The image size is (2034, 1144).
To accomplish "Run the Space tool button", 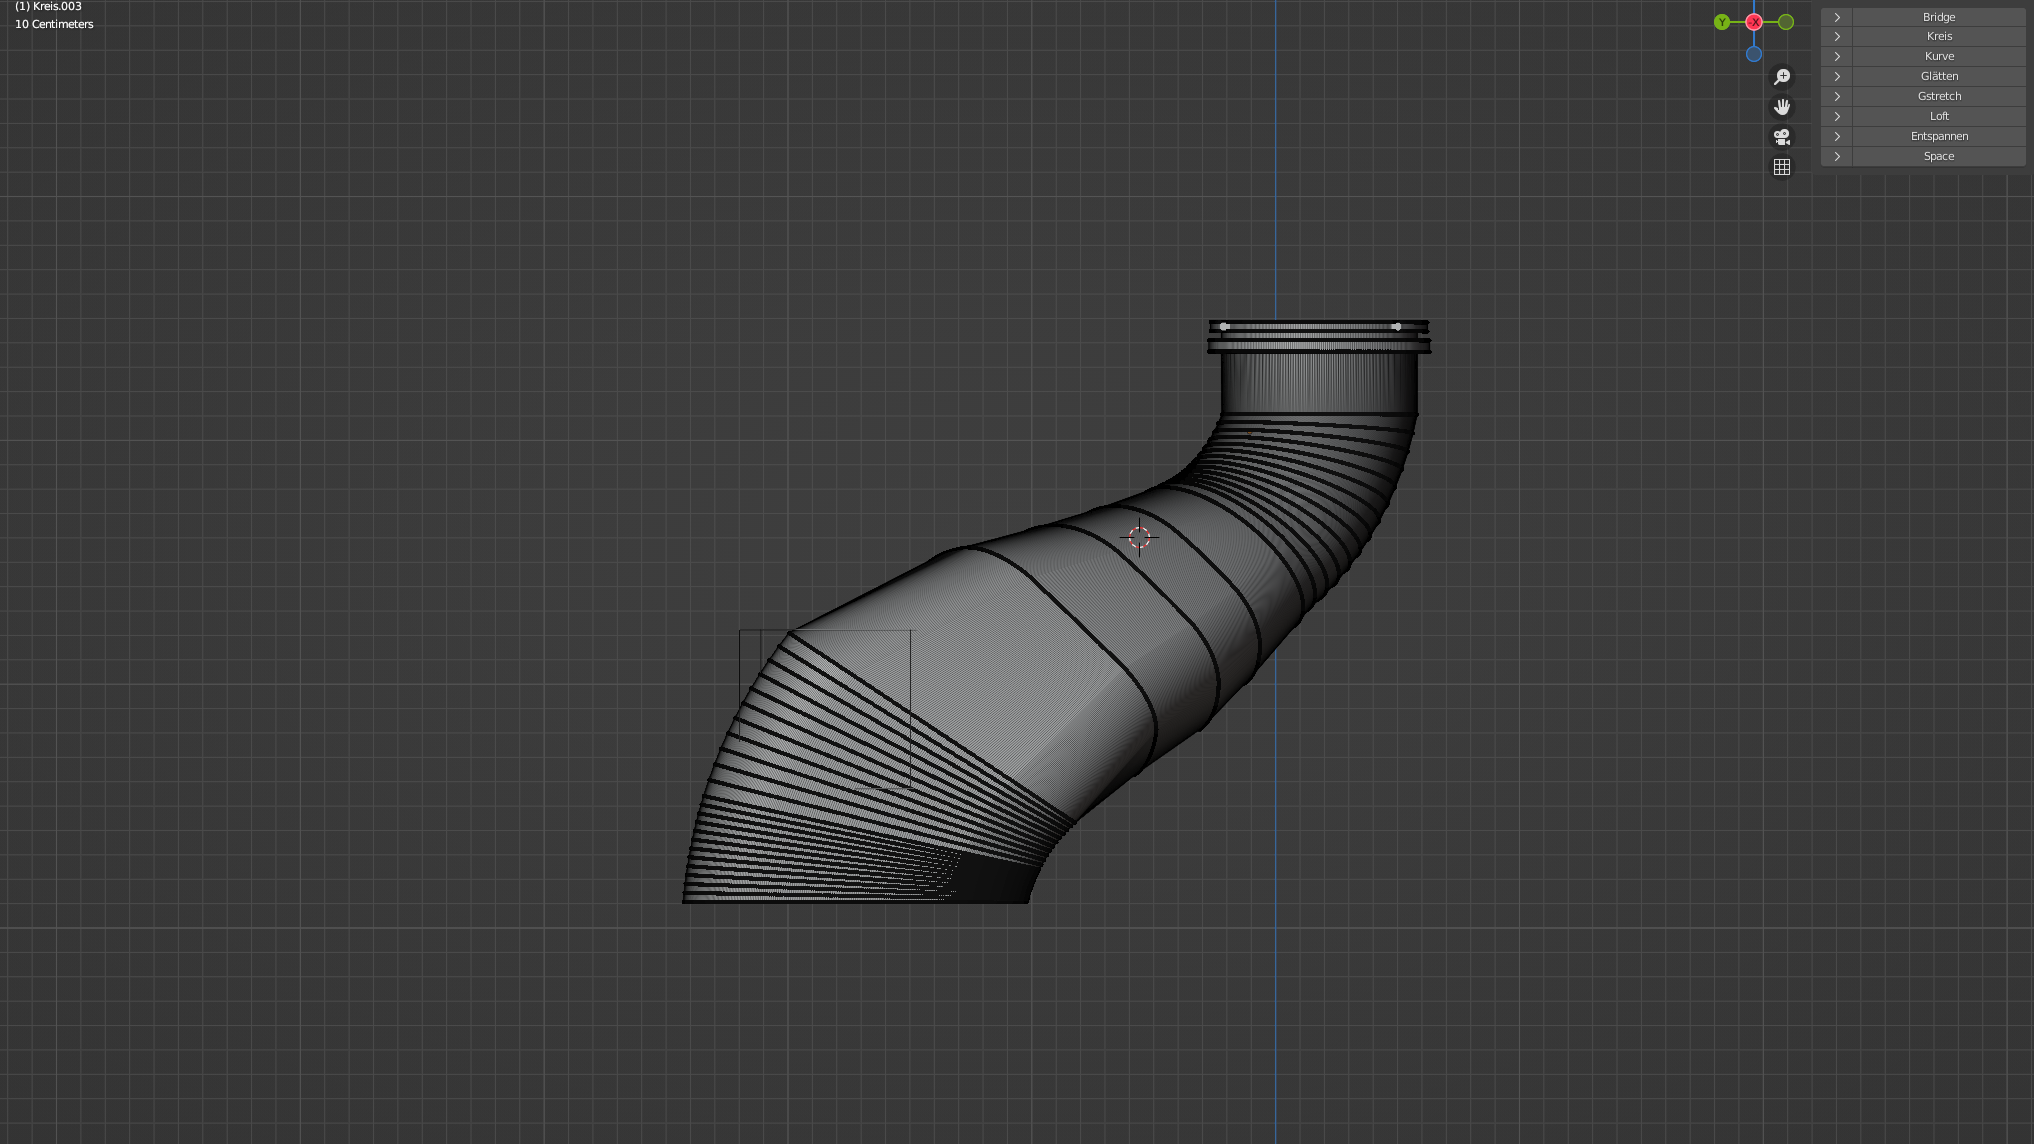I will point(1939,156).
